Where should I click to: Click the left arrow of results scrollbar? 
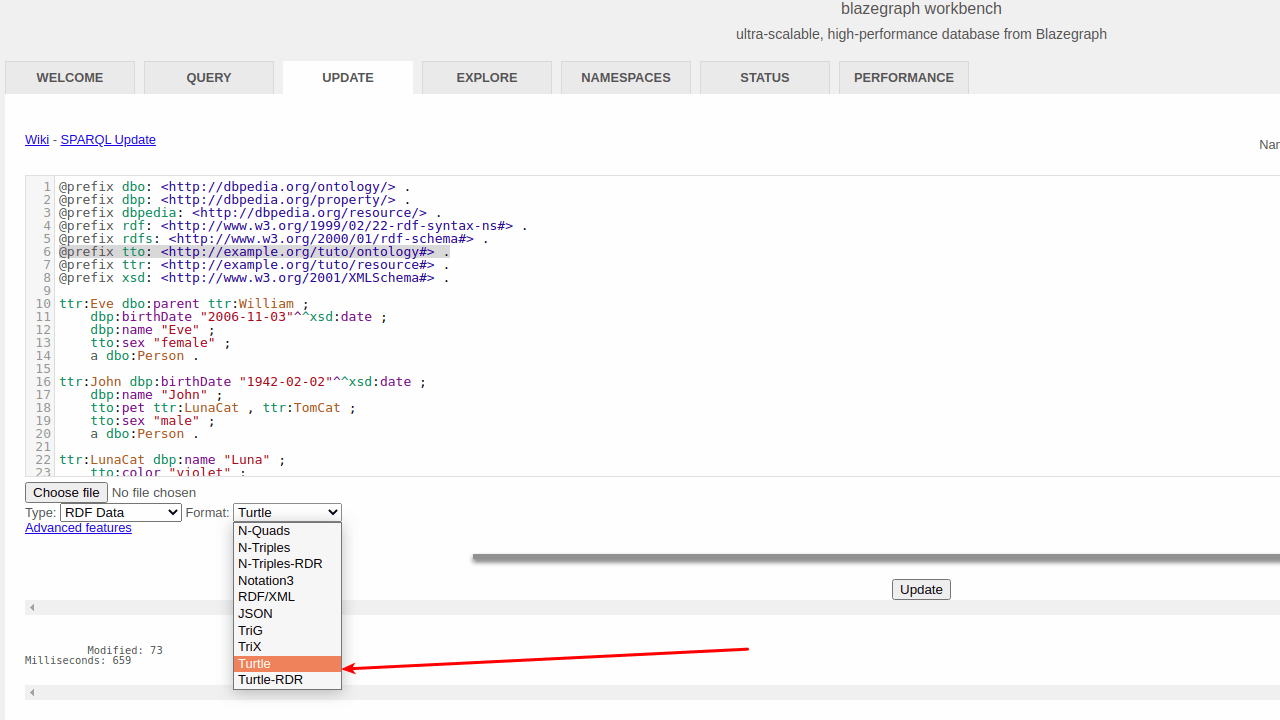pyautogui.click(x=31, y=607)
